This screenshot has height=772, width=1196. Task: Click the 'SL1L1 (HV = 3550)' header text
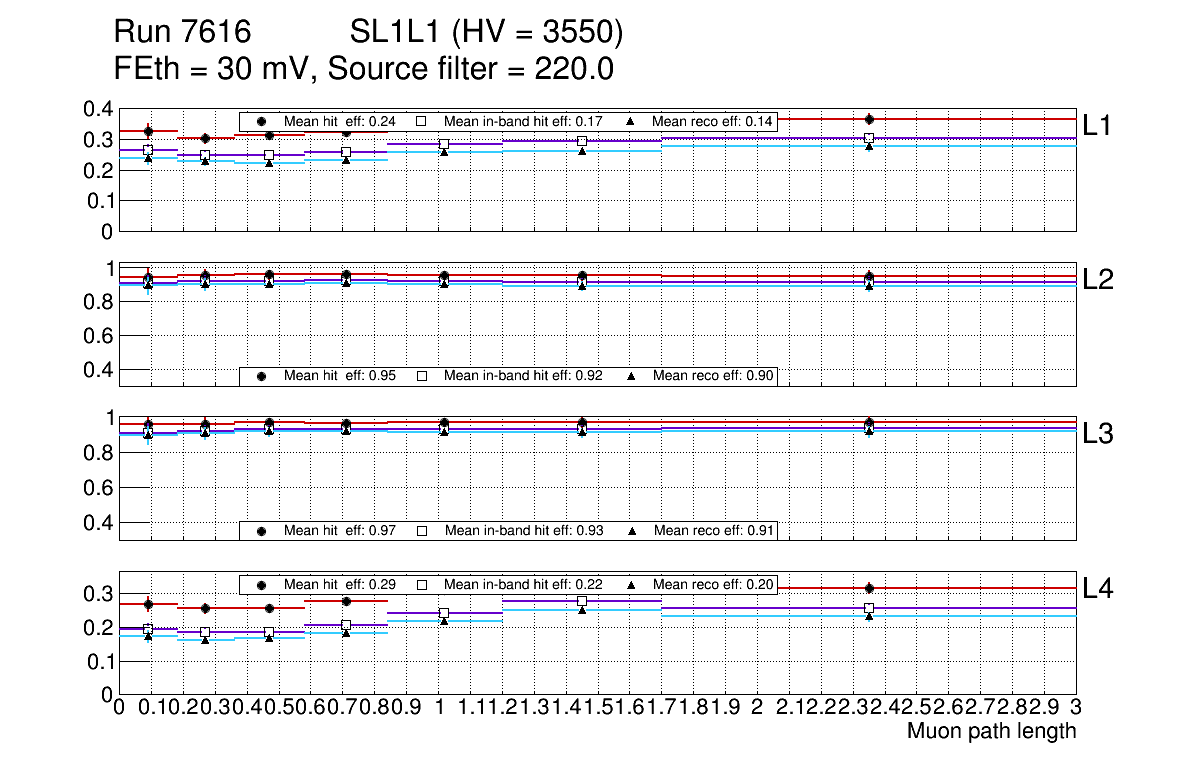pyautogui.click(x=486, y=34)
